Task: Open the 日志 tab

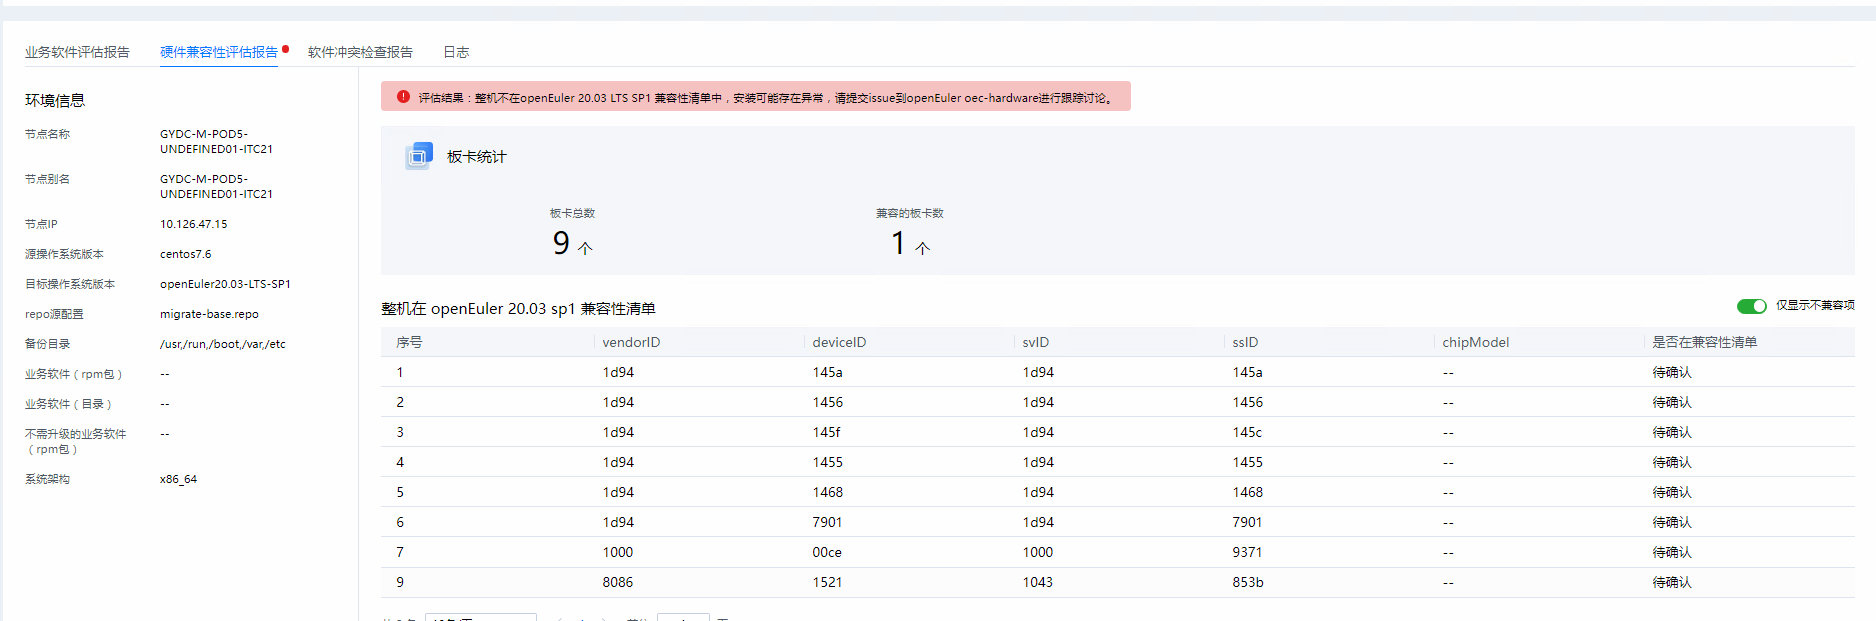Action: tap(456, 52)
